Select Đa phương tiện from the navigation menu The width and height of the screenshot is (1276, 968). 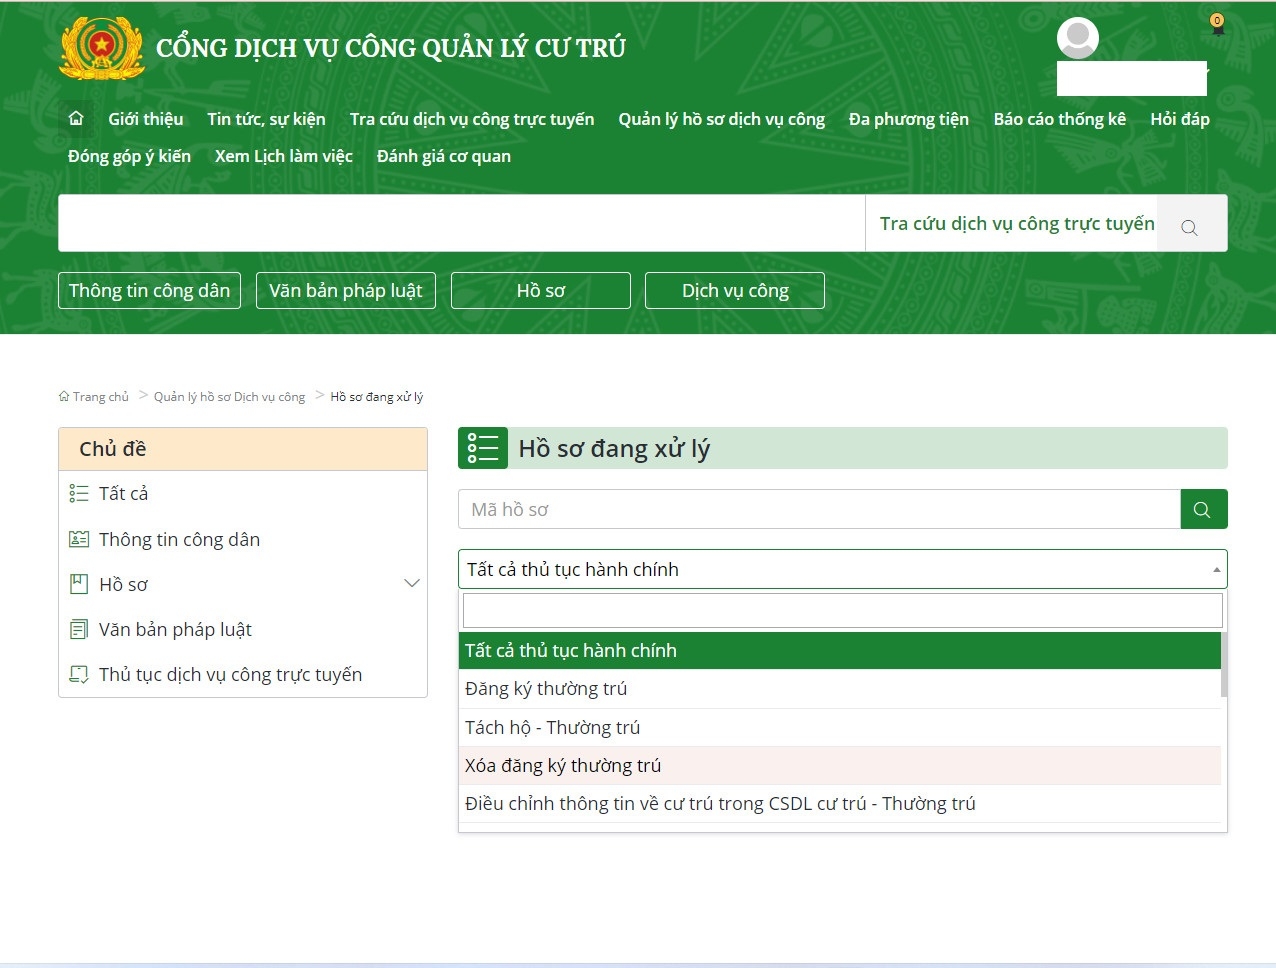pyautogui.click(x=908, y=118)
